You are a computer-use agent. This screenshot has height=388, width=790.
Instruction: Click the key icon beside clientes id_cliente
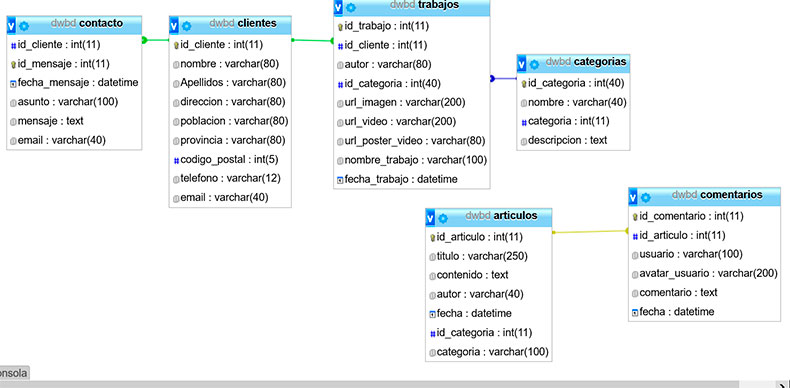[x=176, y=45]
